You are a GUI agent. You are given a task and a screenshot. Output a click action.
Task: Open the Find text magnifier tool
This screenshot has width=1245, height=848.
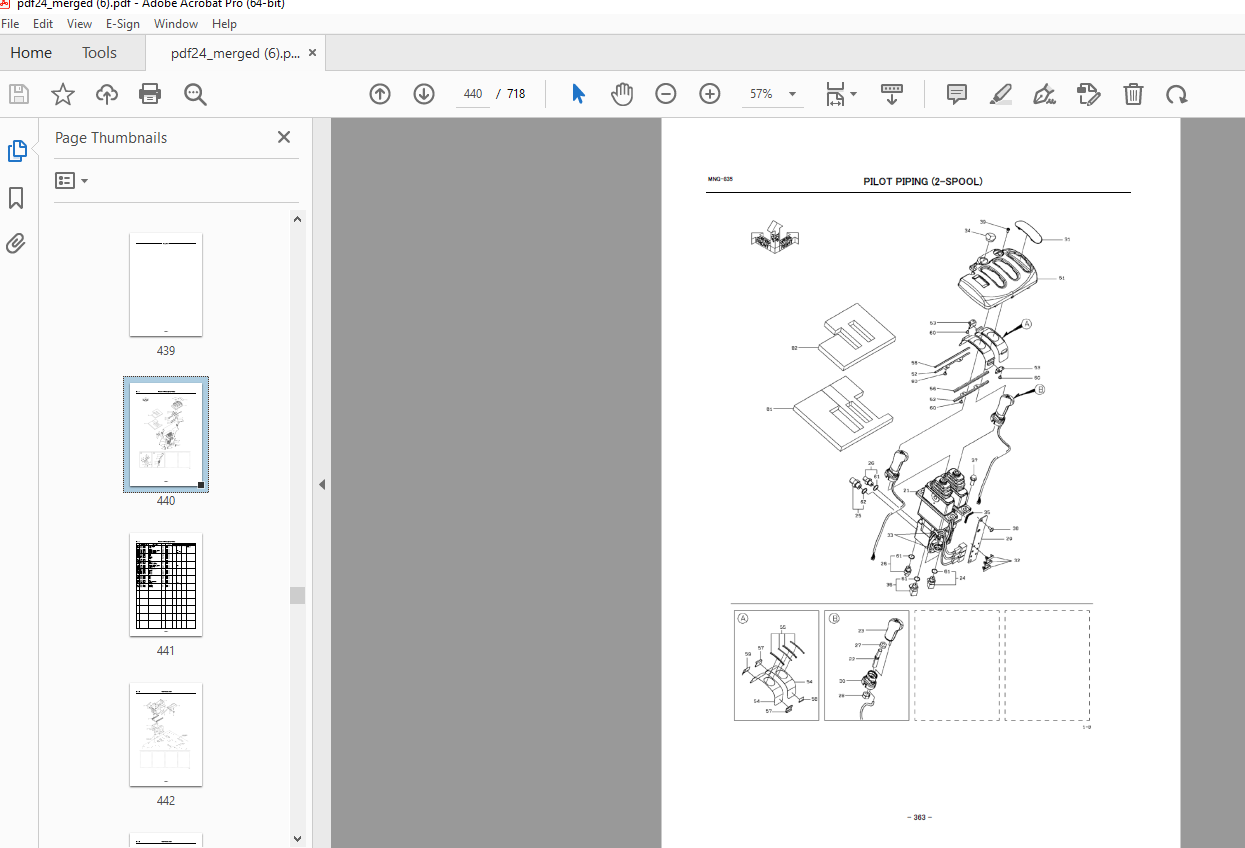tap(195, 94)
